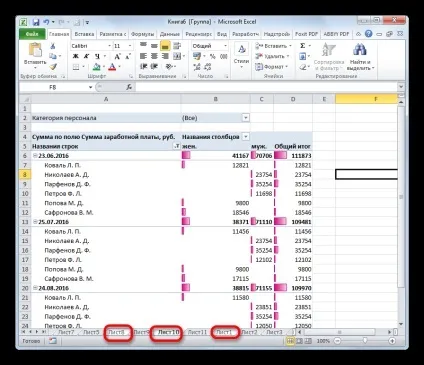This screenshot has width=424, height=365.
Task: Toggle Italic formatting (К)
Action: (x=86, y=56)
